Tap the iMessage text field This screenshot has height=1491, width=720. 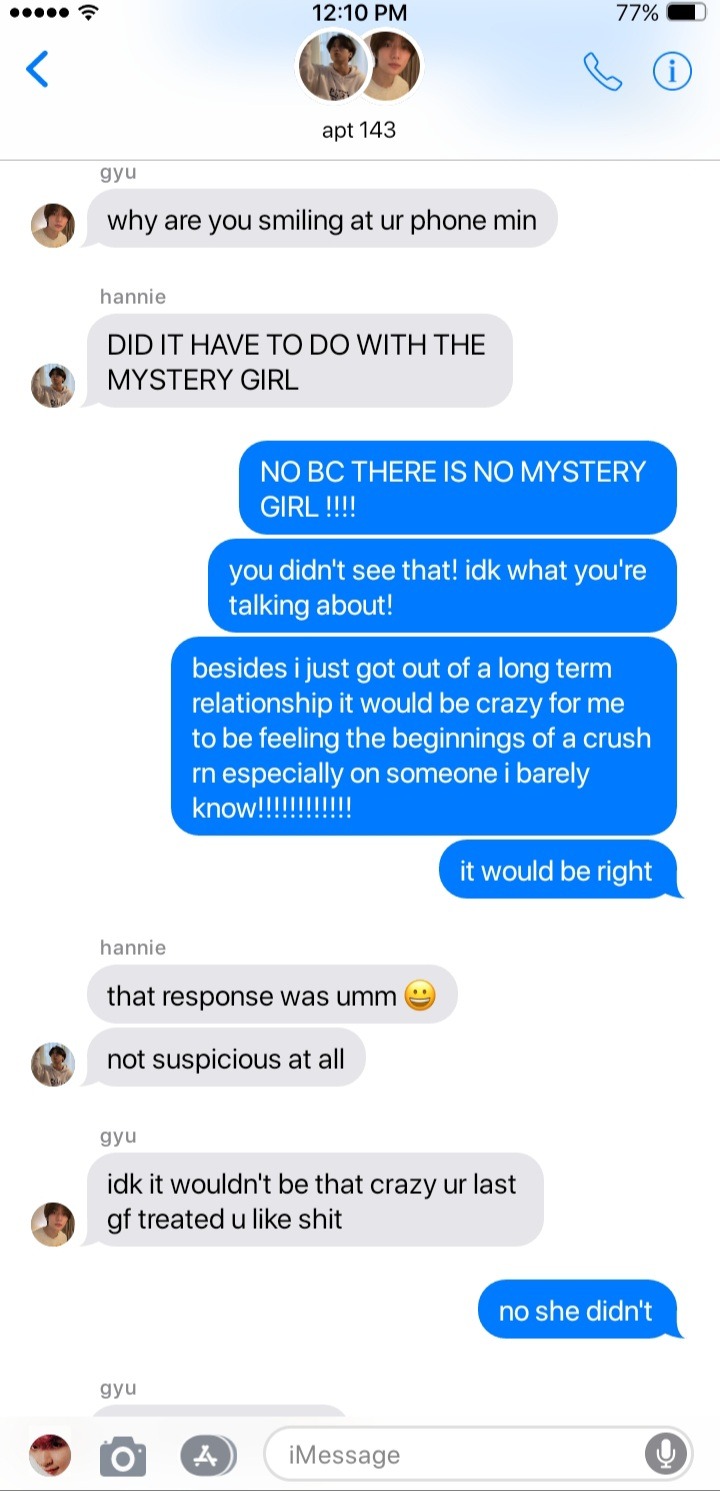(x=478, y=1454)
